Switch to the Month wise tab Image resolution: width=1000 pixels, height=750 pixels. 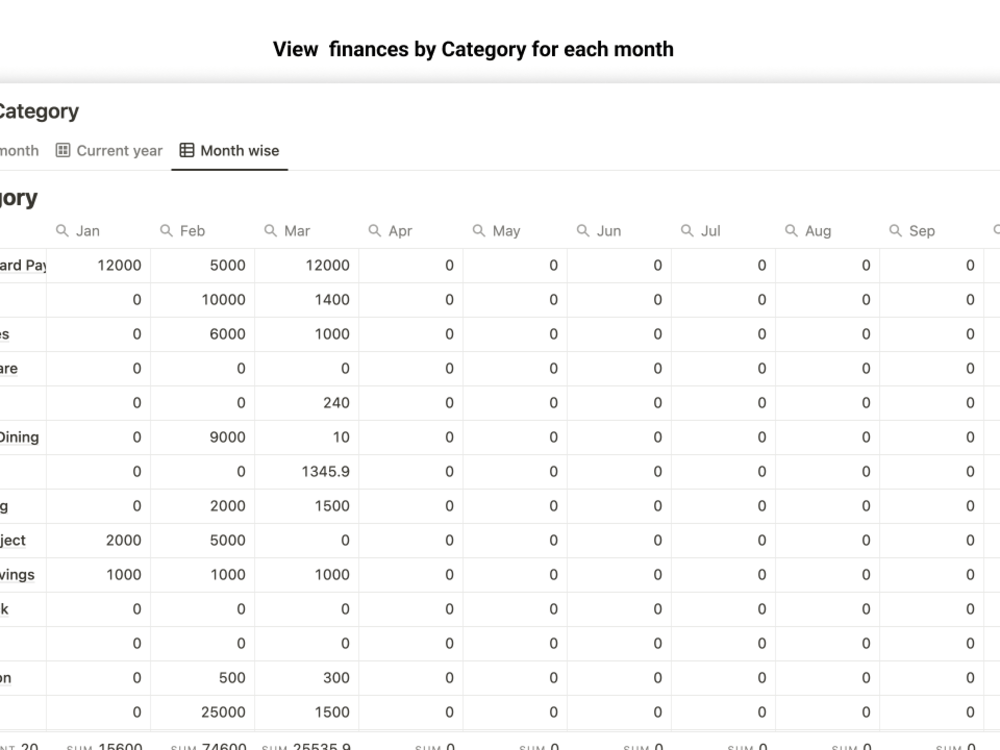(230, 151)
